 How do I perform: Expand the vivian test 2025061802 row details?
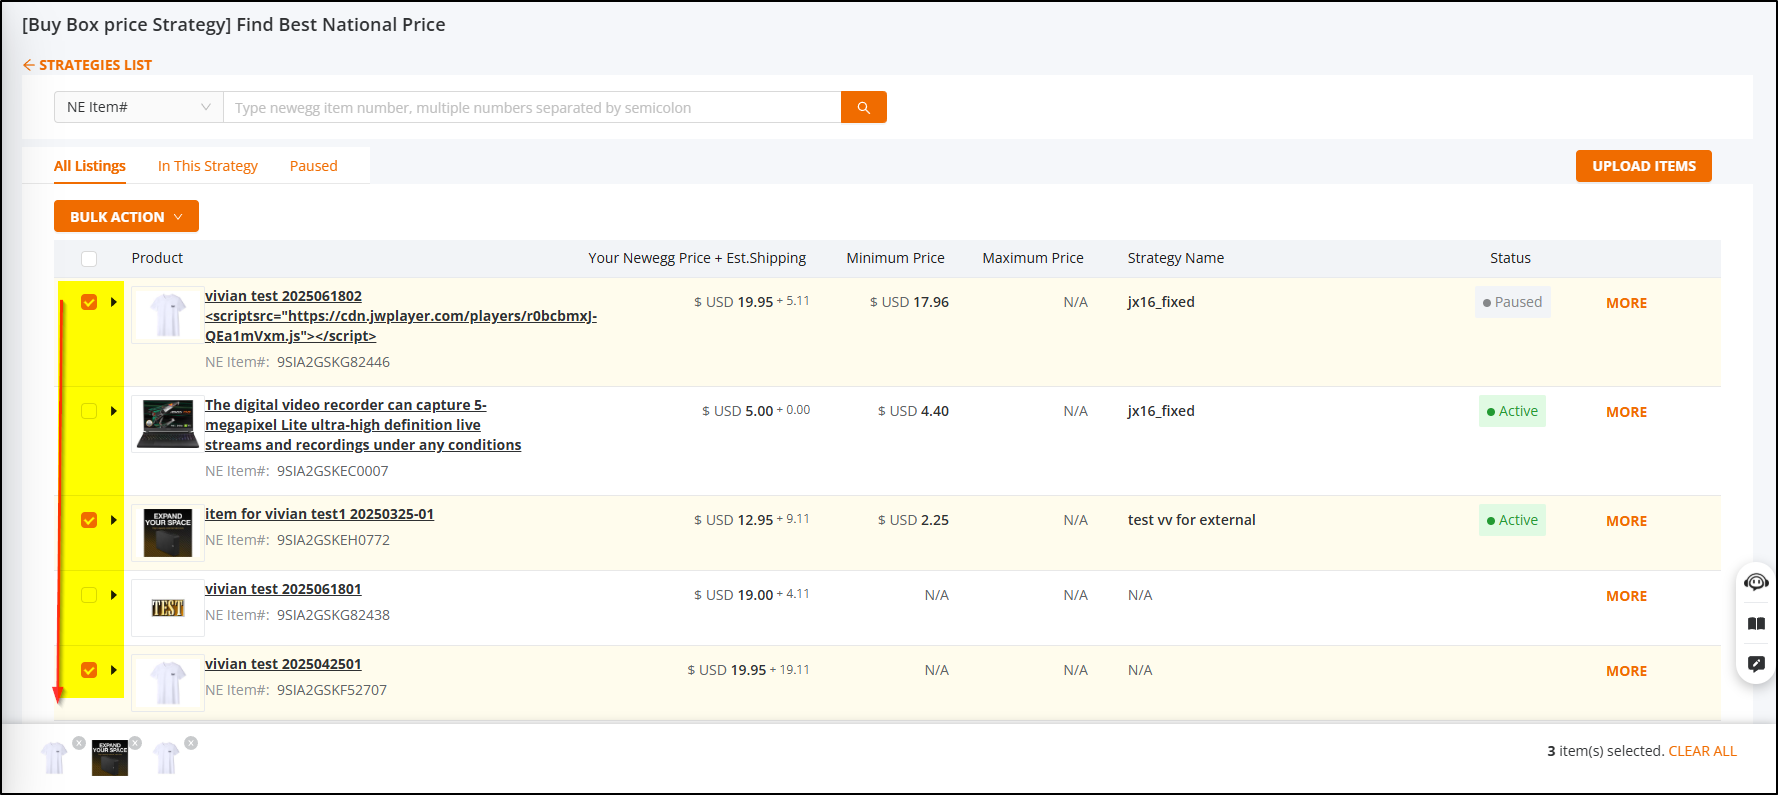[x=114, y=302]
